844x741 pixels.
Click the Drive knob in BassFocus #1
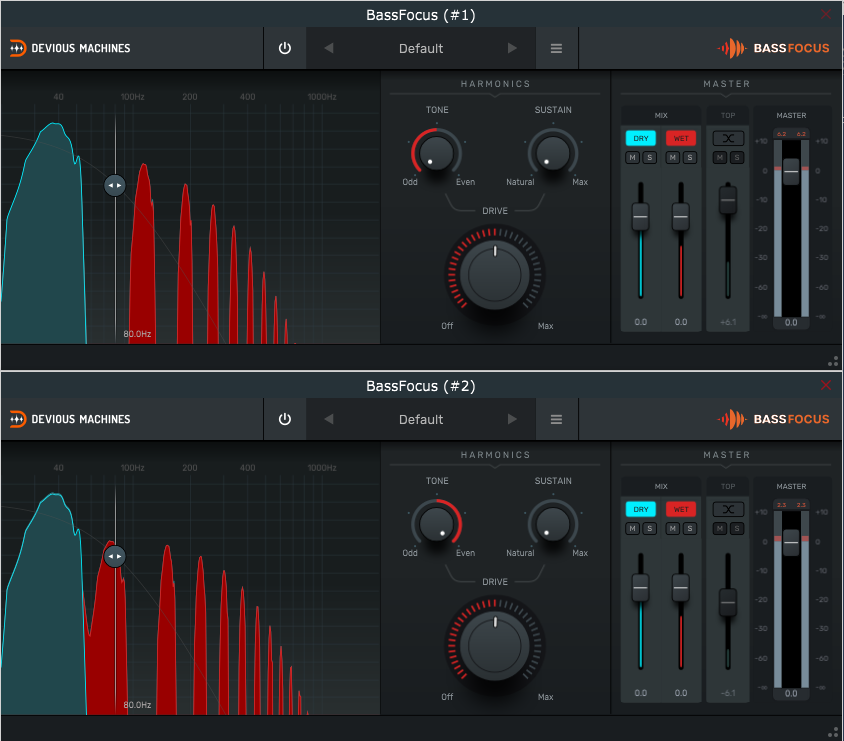click(x=495, y=274)
